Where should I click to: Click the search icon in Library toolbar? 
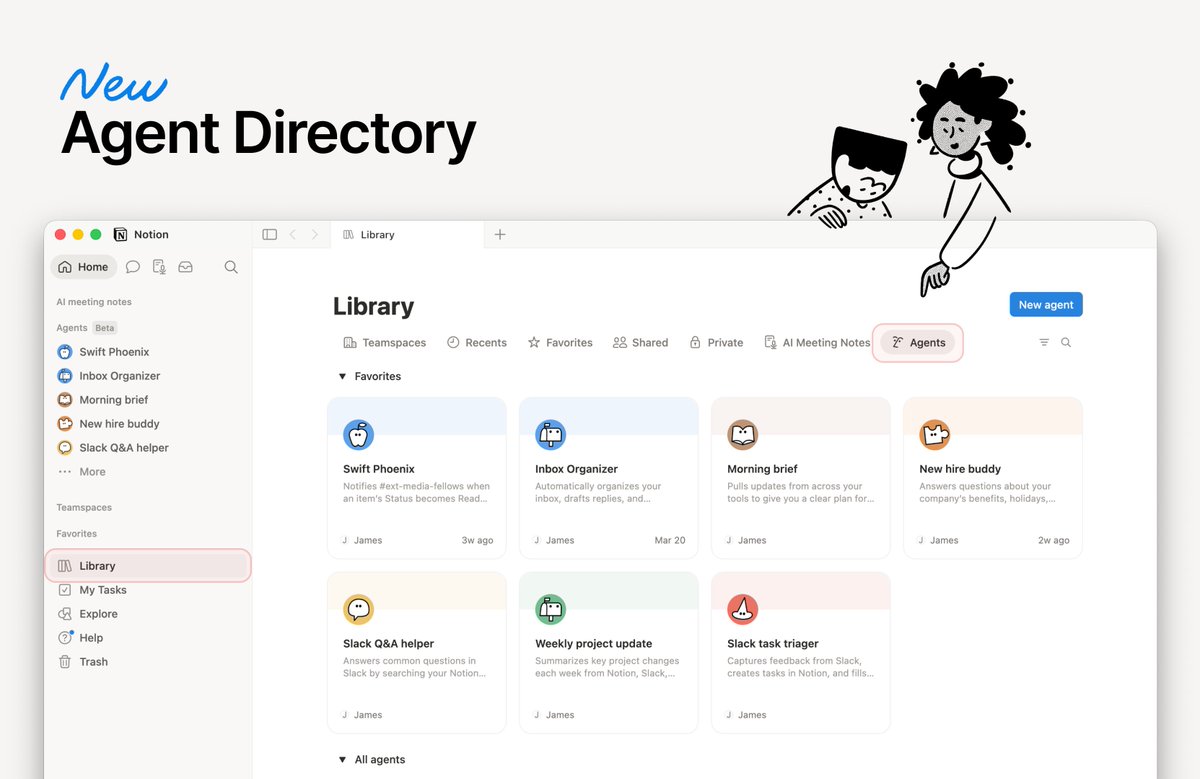coord(1066,343)
